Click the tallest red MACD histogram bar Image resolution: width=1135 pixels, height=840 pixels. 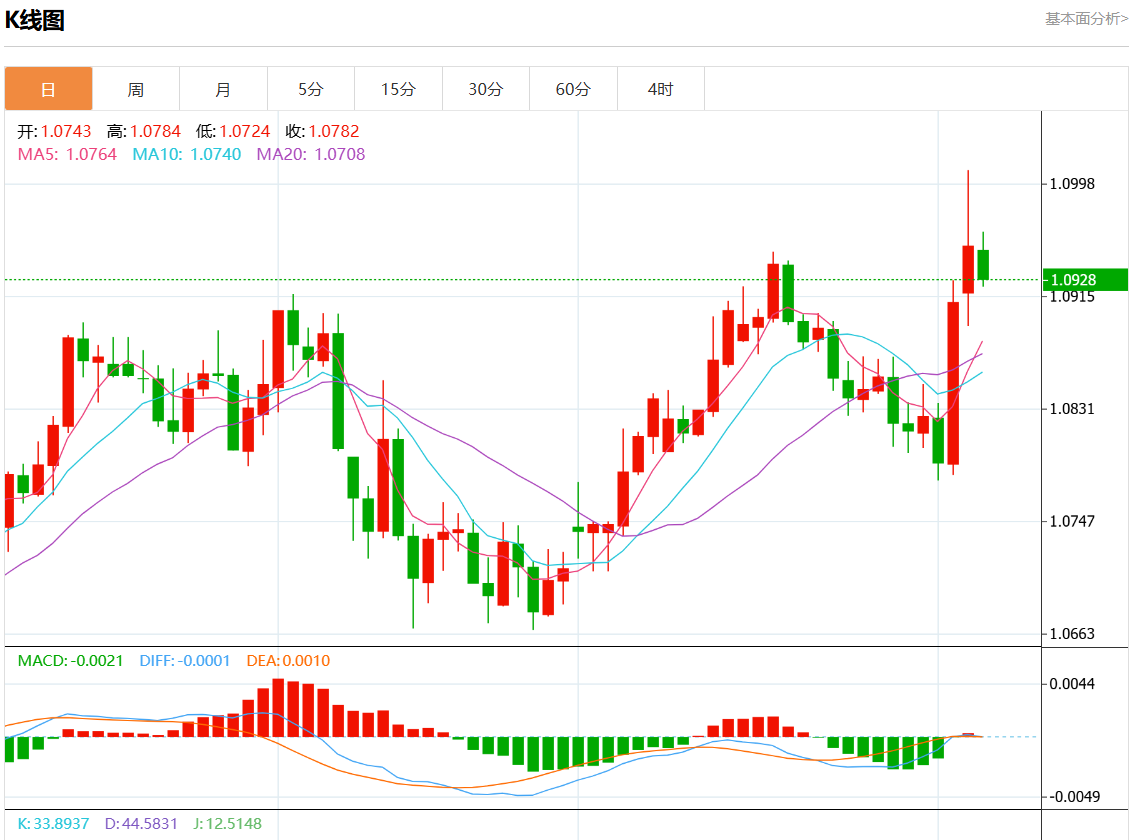click(278, 707)
